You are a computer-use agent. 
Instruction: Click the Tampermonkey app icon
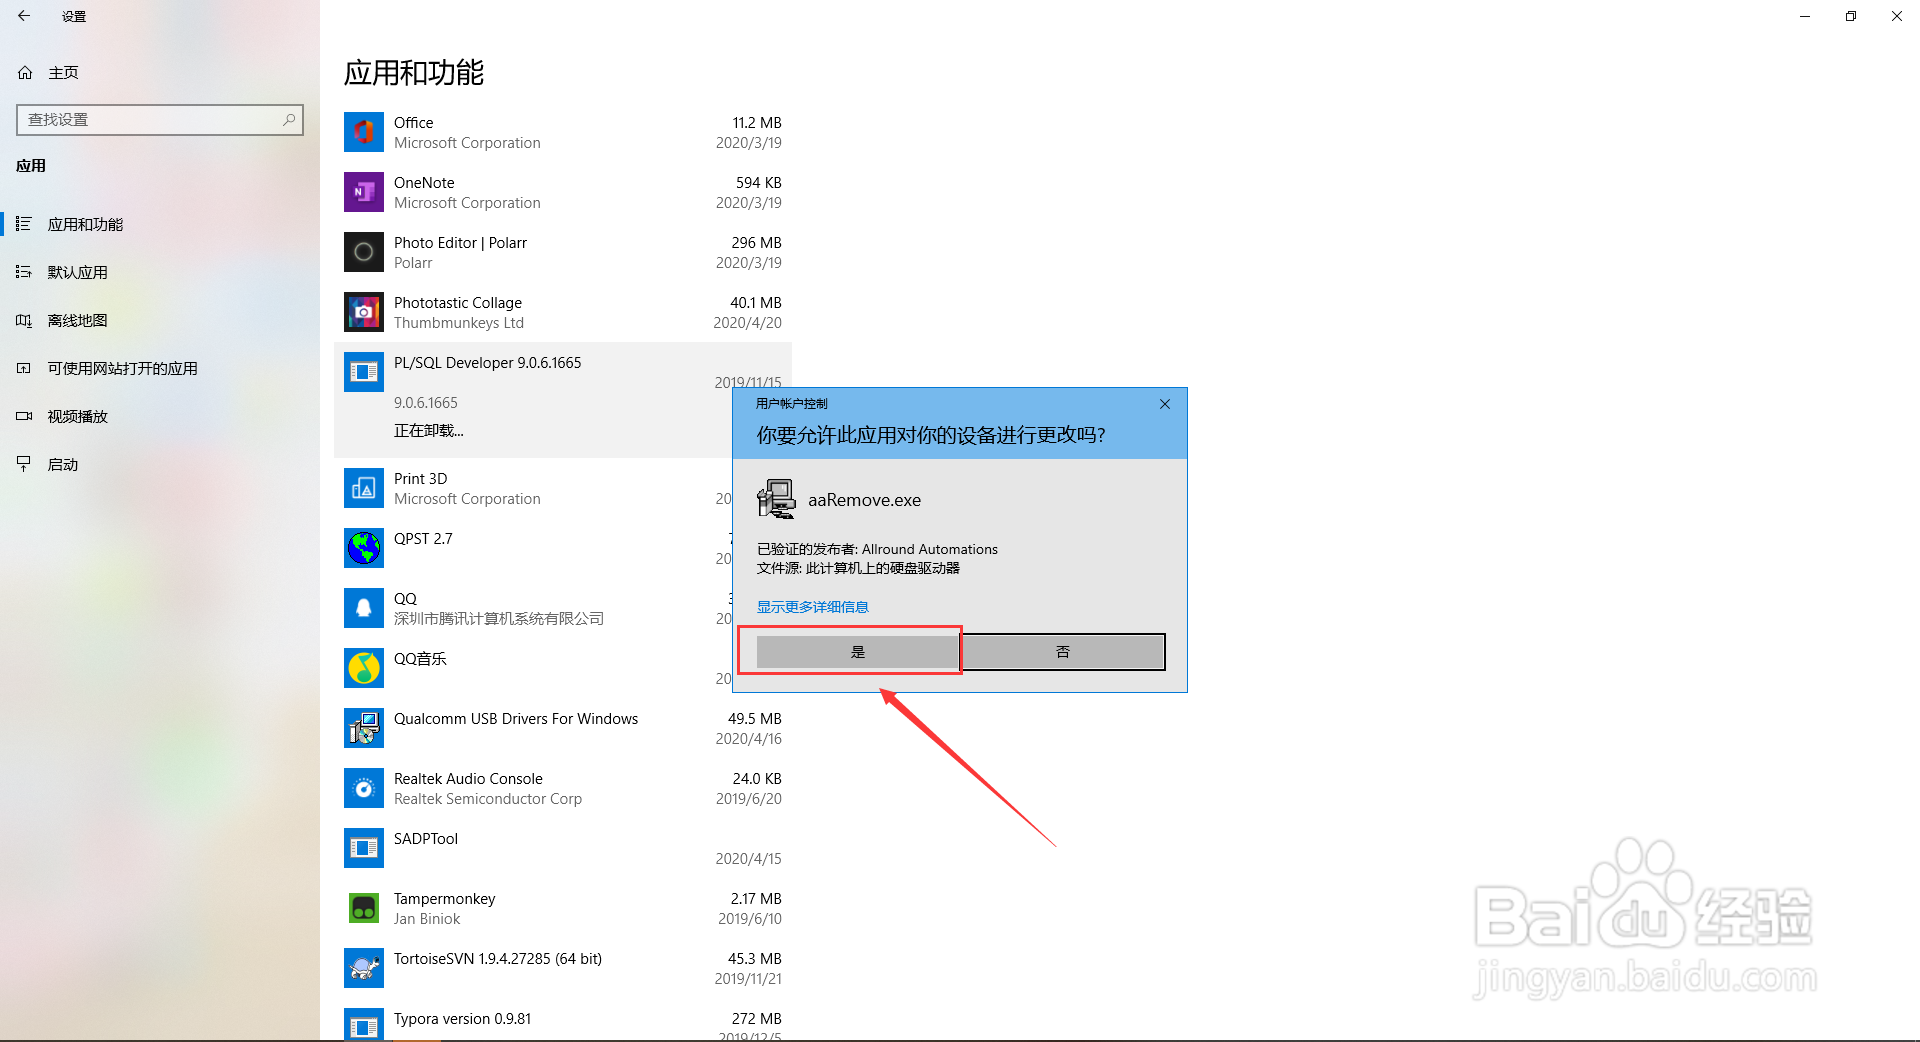pos(364,908)
